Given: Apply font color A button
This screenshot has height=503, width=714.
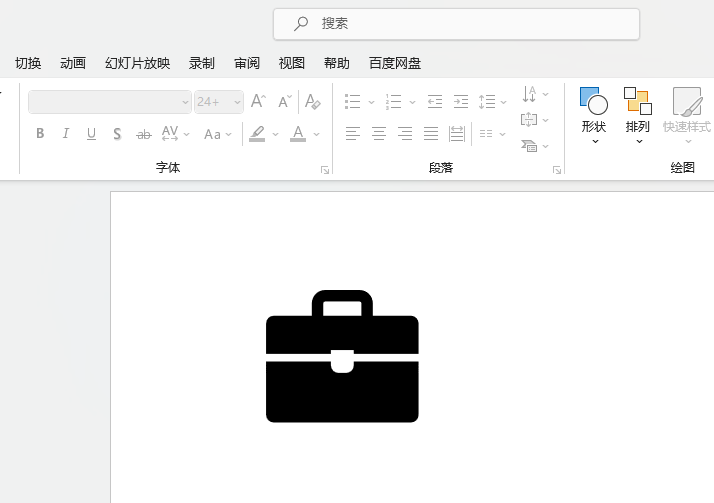Looking at the screenshot, I should pyautogui.click(x=298, y=133).
